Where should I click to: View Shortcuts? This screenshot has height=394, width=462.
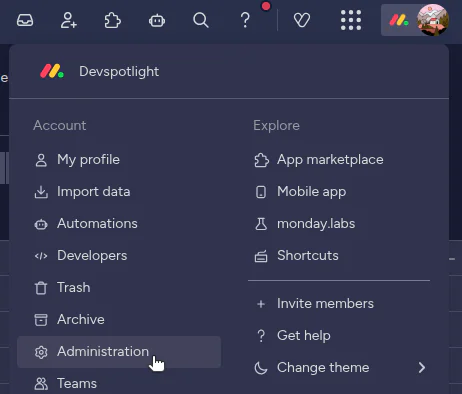tap(308, 256)
